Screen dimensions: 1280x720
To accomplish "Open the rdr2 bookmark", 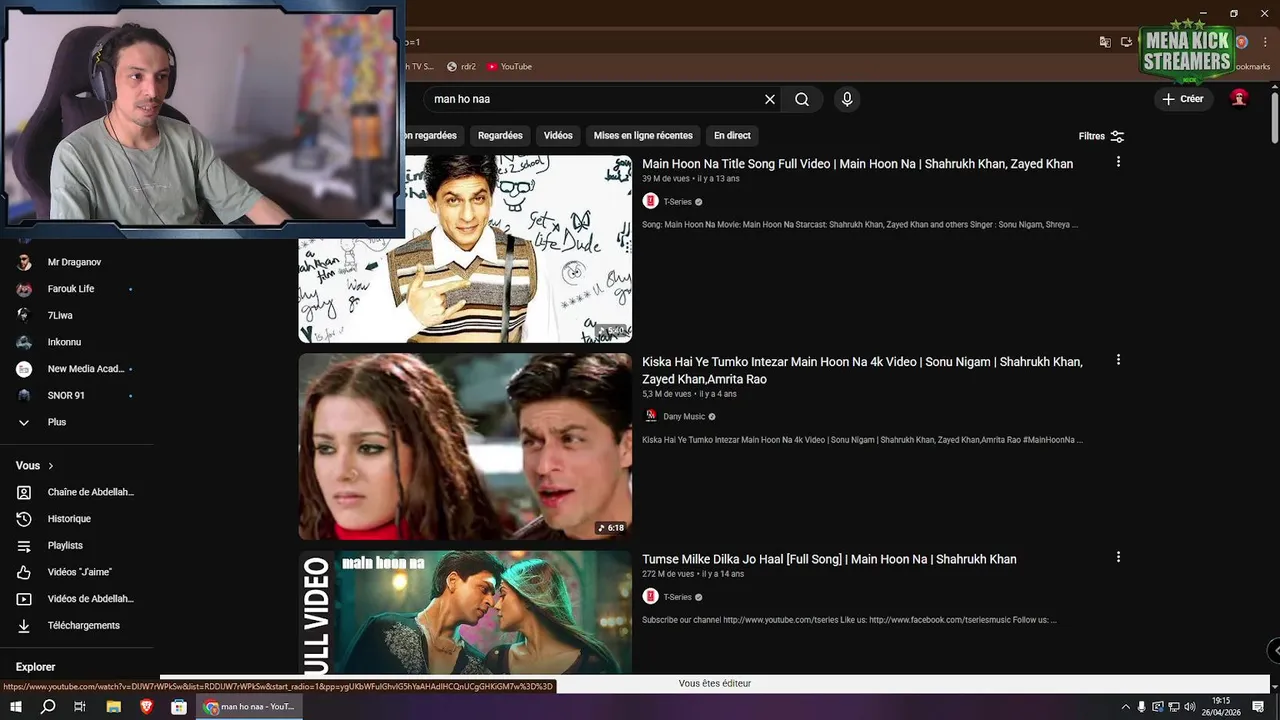I will pos(462,67).
